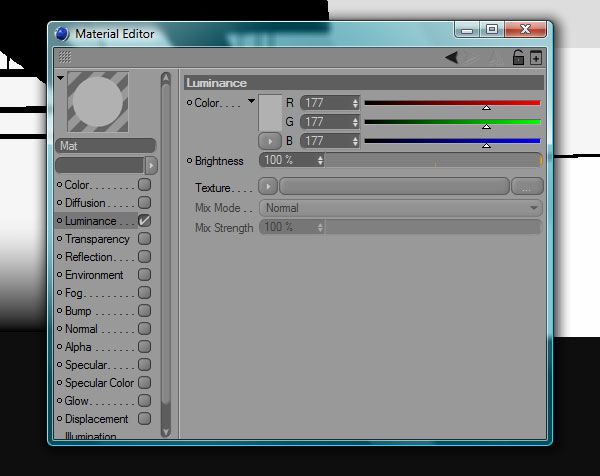The width and height of the screenshot is (600, 476).
Task: Click the long Texture name bar
Action: coord(394,186)
